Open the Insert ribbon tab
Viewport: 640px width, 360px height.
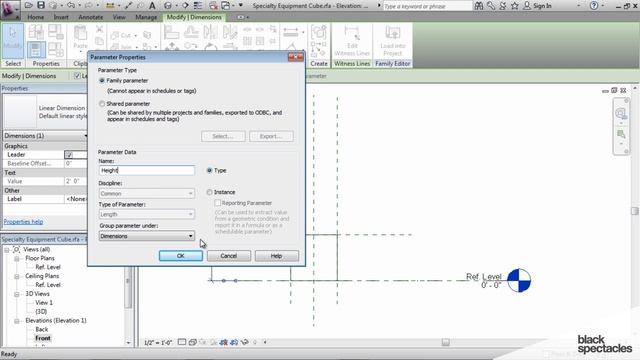61,17
